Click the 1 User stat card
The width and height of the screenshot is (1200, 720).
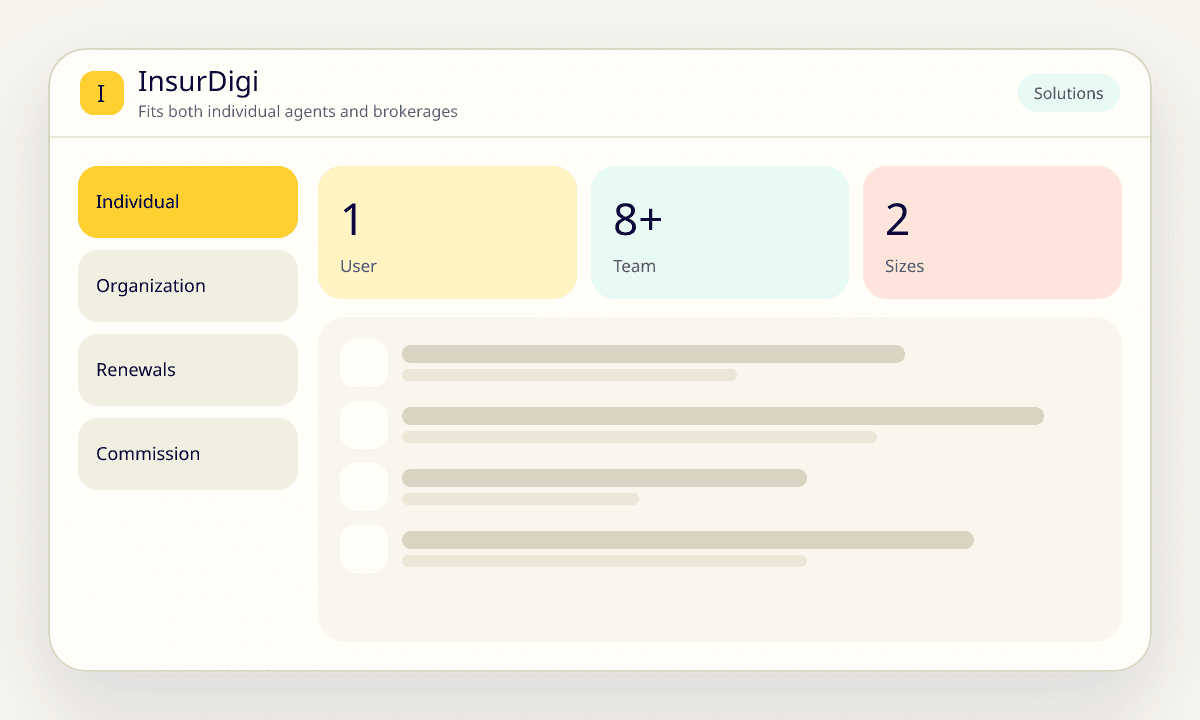point(447,232)
